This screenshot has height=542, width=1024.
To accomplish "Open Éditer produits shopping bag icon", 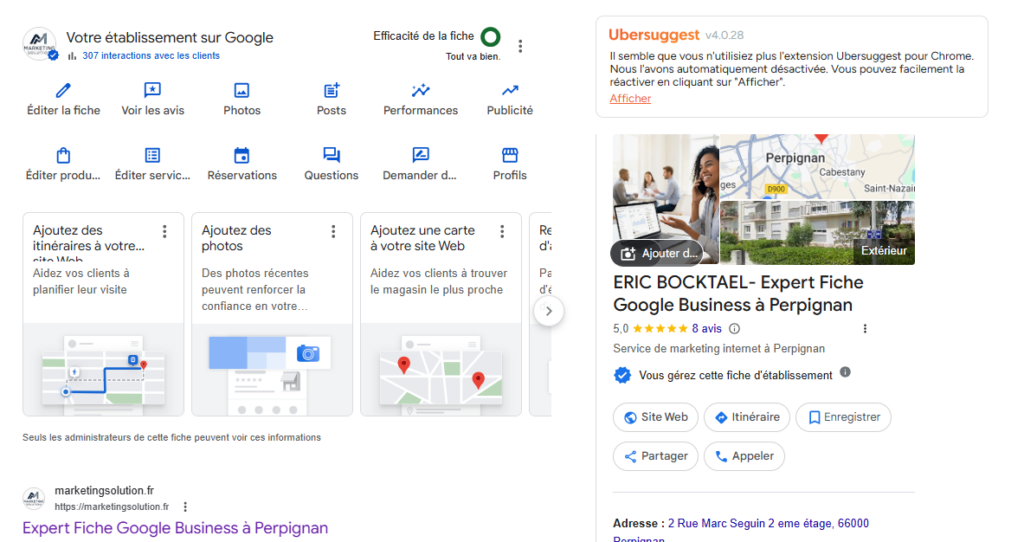I will tap(63, 155).
